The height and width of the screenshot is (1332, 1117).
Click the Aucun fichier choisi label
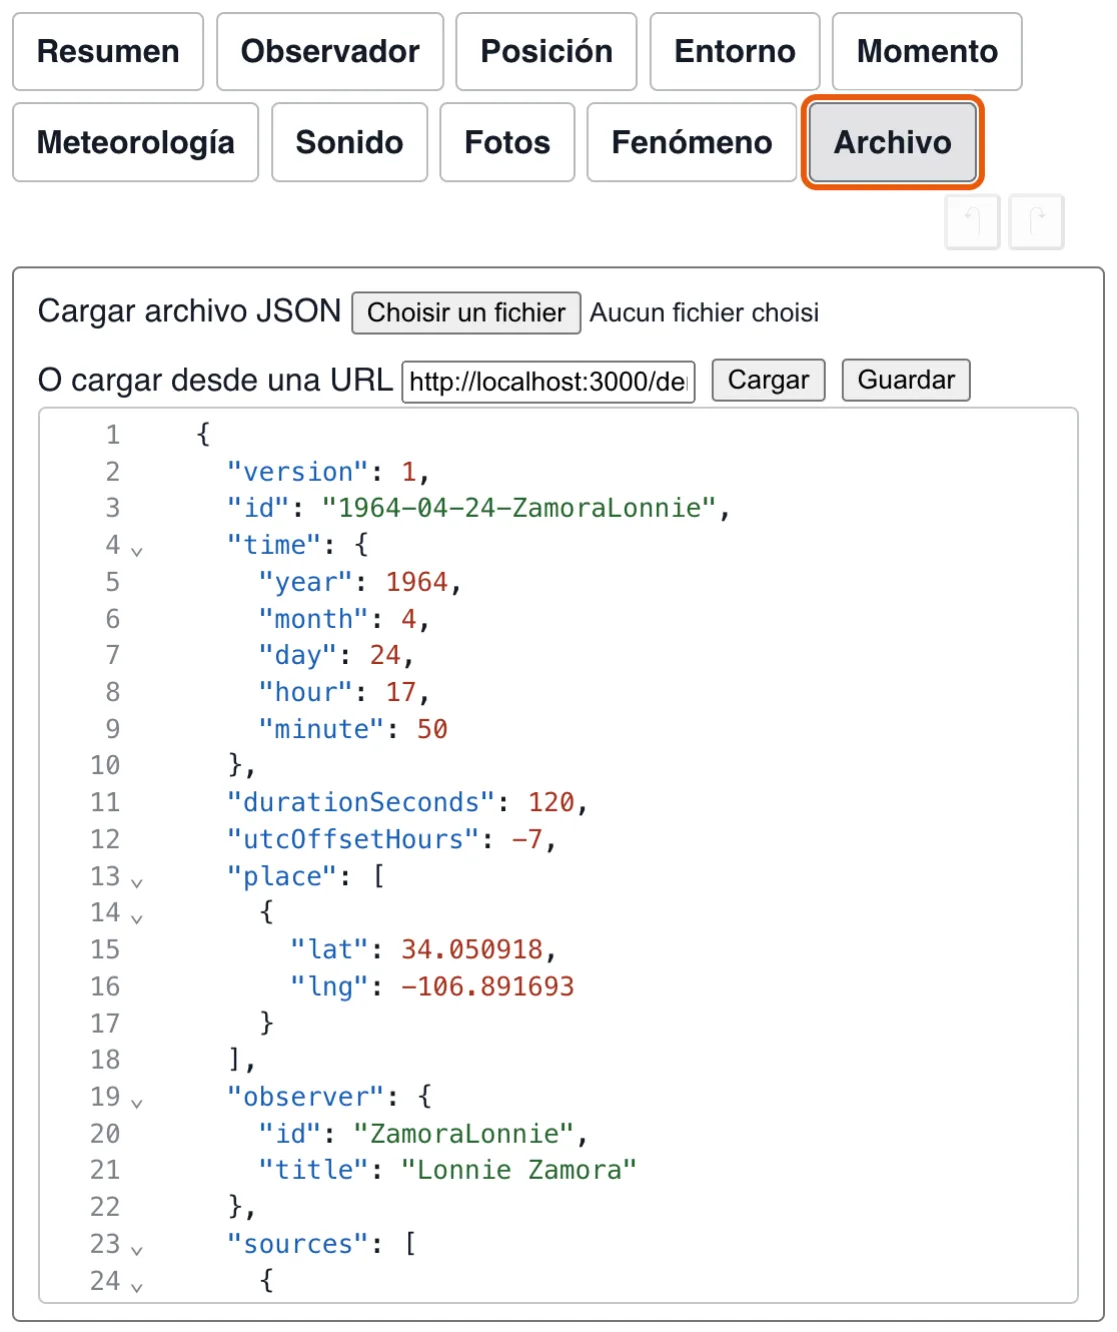point(704,313)
